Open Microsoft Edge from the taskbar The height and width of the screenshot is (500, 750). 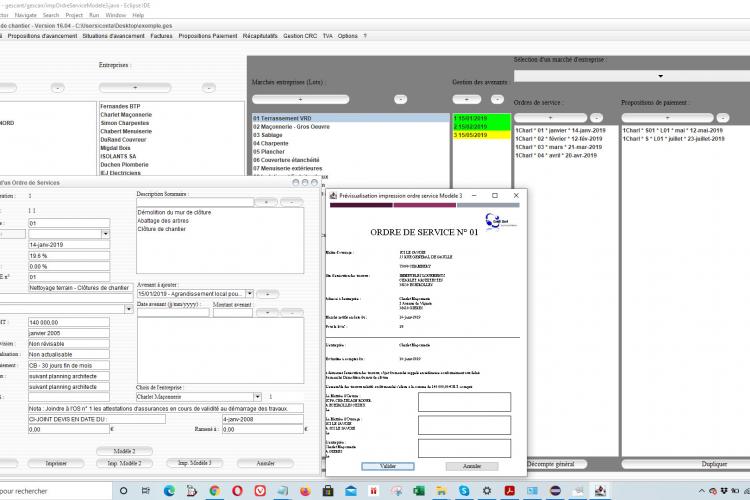[x=169, y=490]
